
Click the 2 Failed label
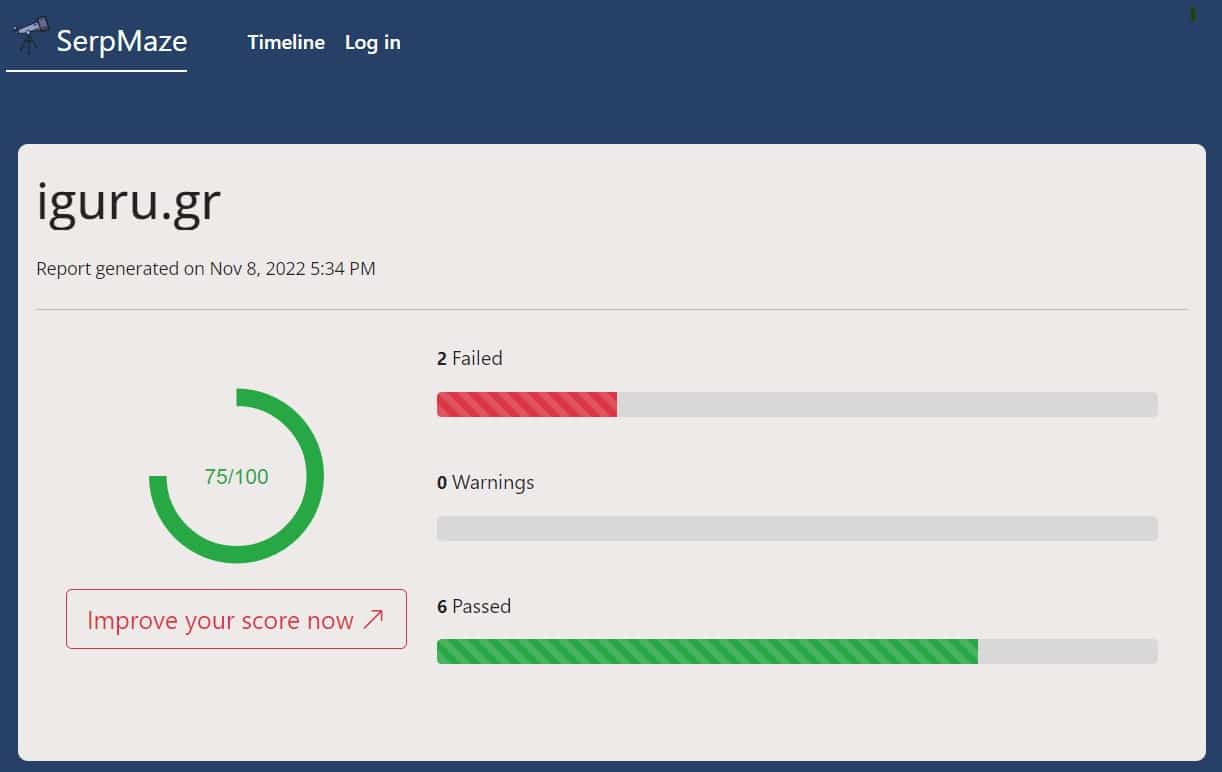click(x=470, y=358)
